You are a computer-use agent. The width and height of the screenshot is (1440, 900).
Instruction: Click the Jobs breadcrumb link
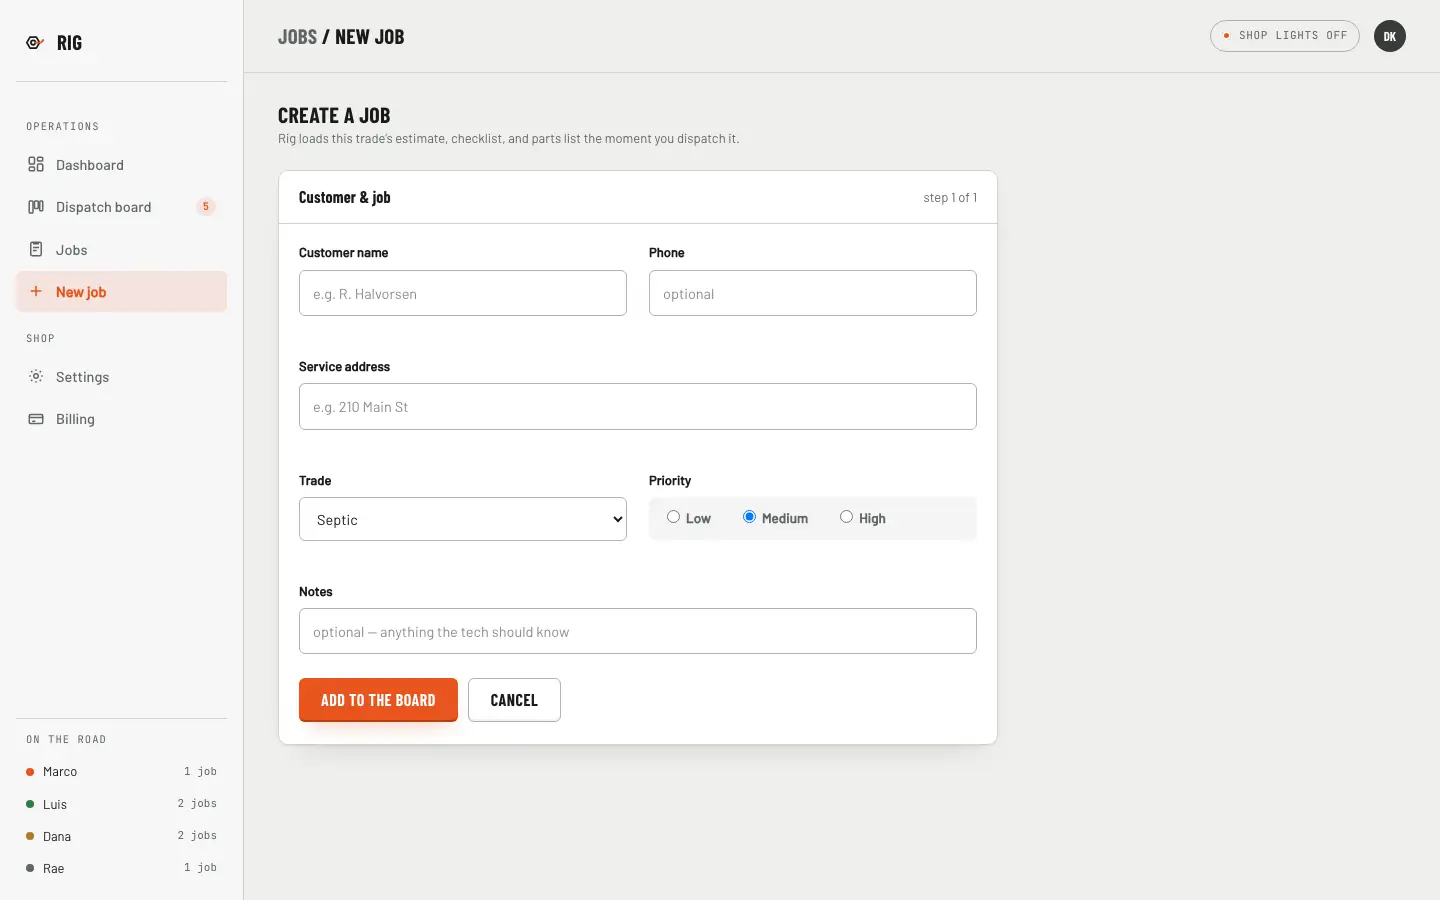pos(297,37)
